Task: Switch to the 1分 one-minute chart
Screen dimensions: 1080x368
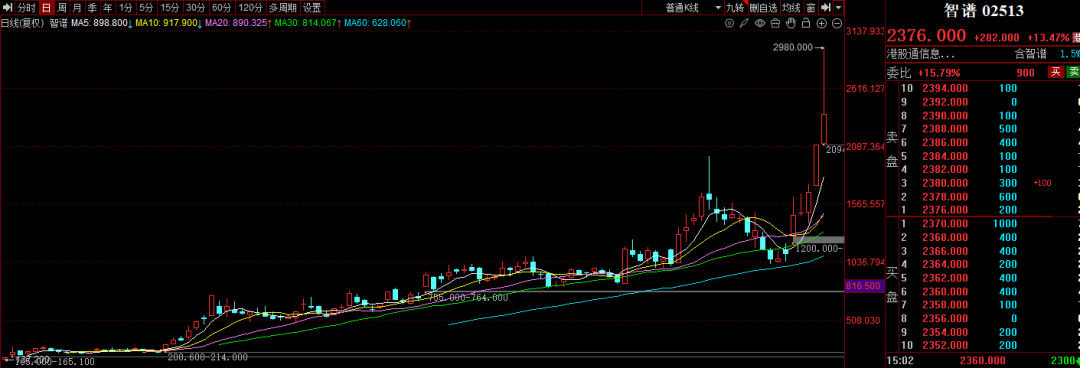Action: pos(125,8)
